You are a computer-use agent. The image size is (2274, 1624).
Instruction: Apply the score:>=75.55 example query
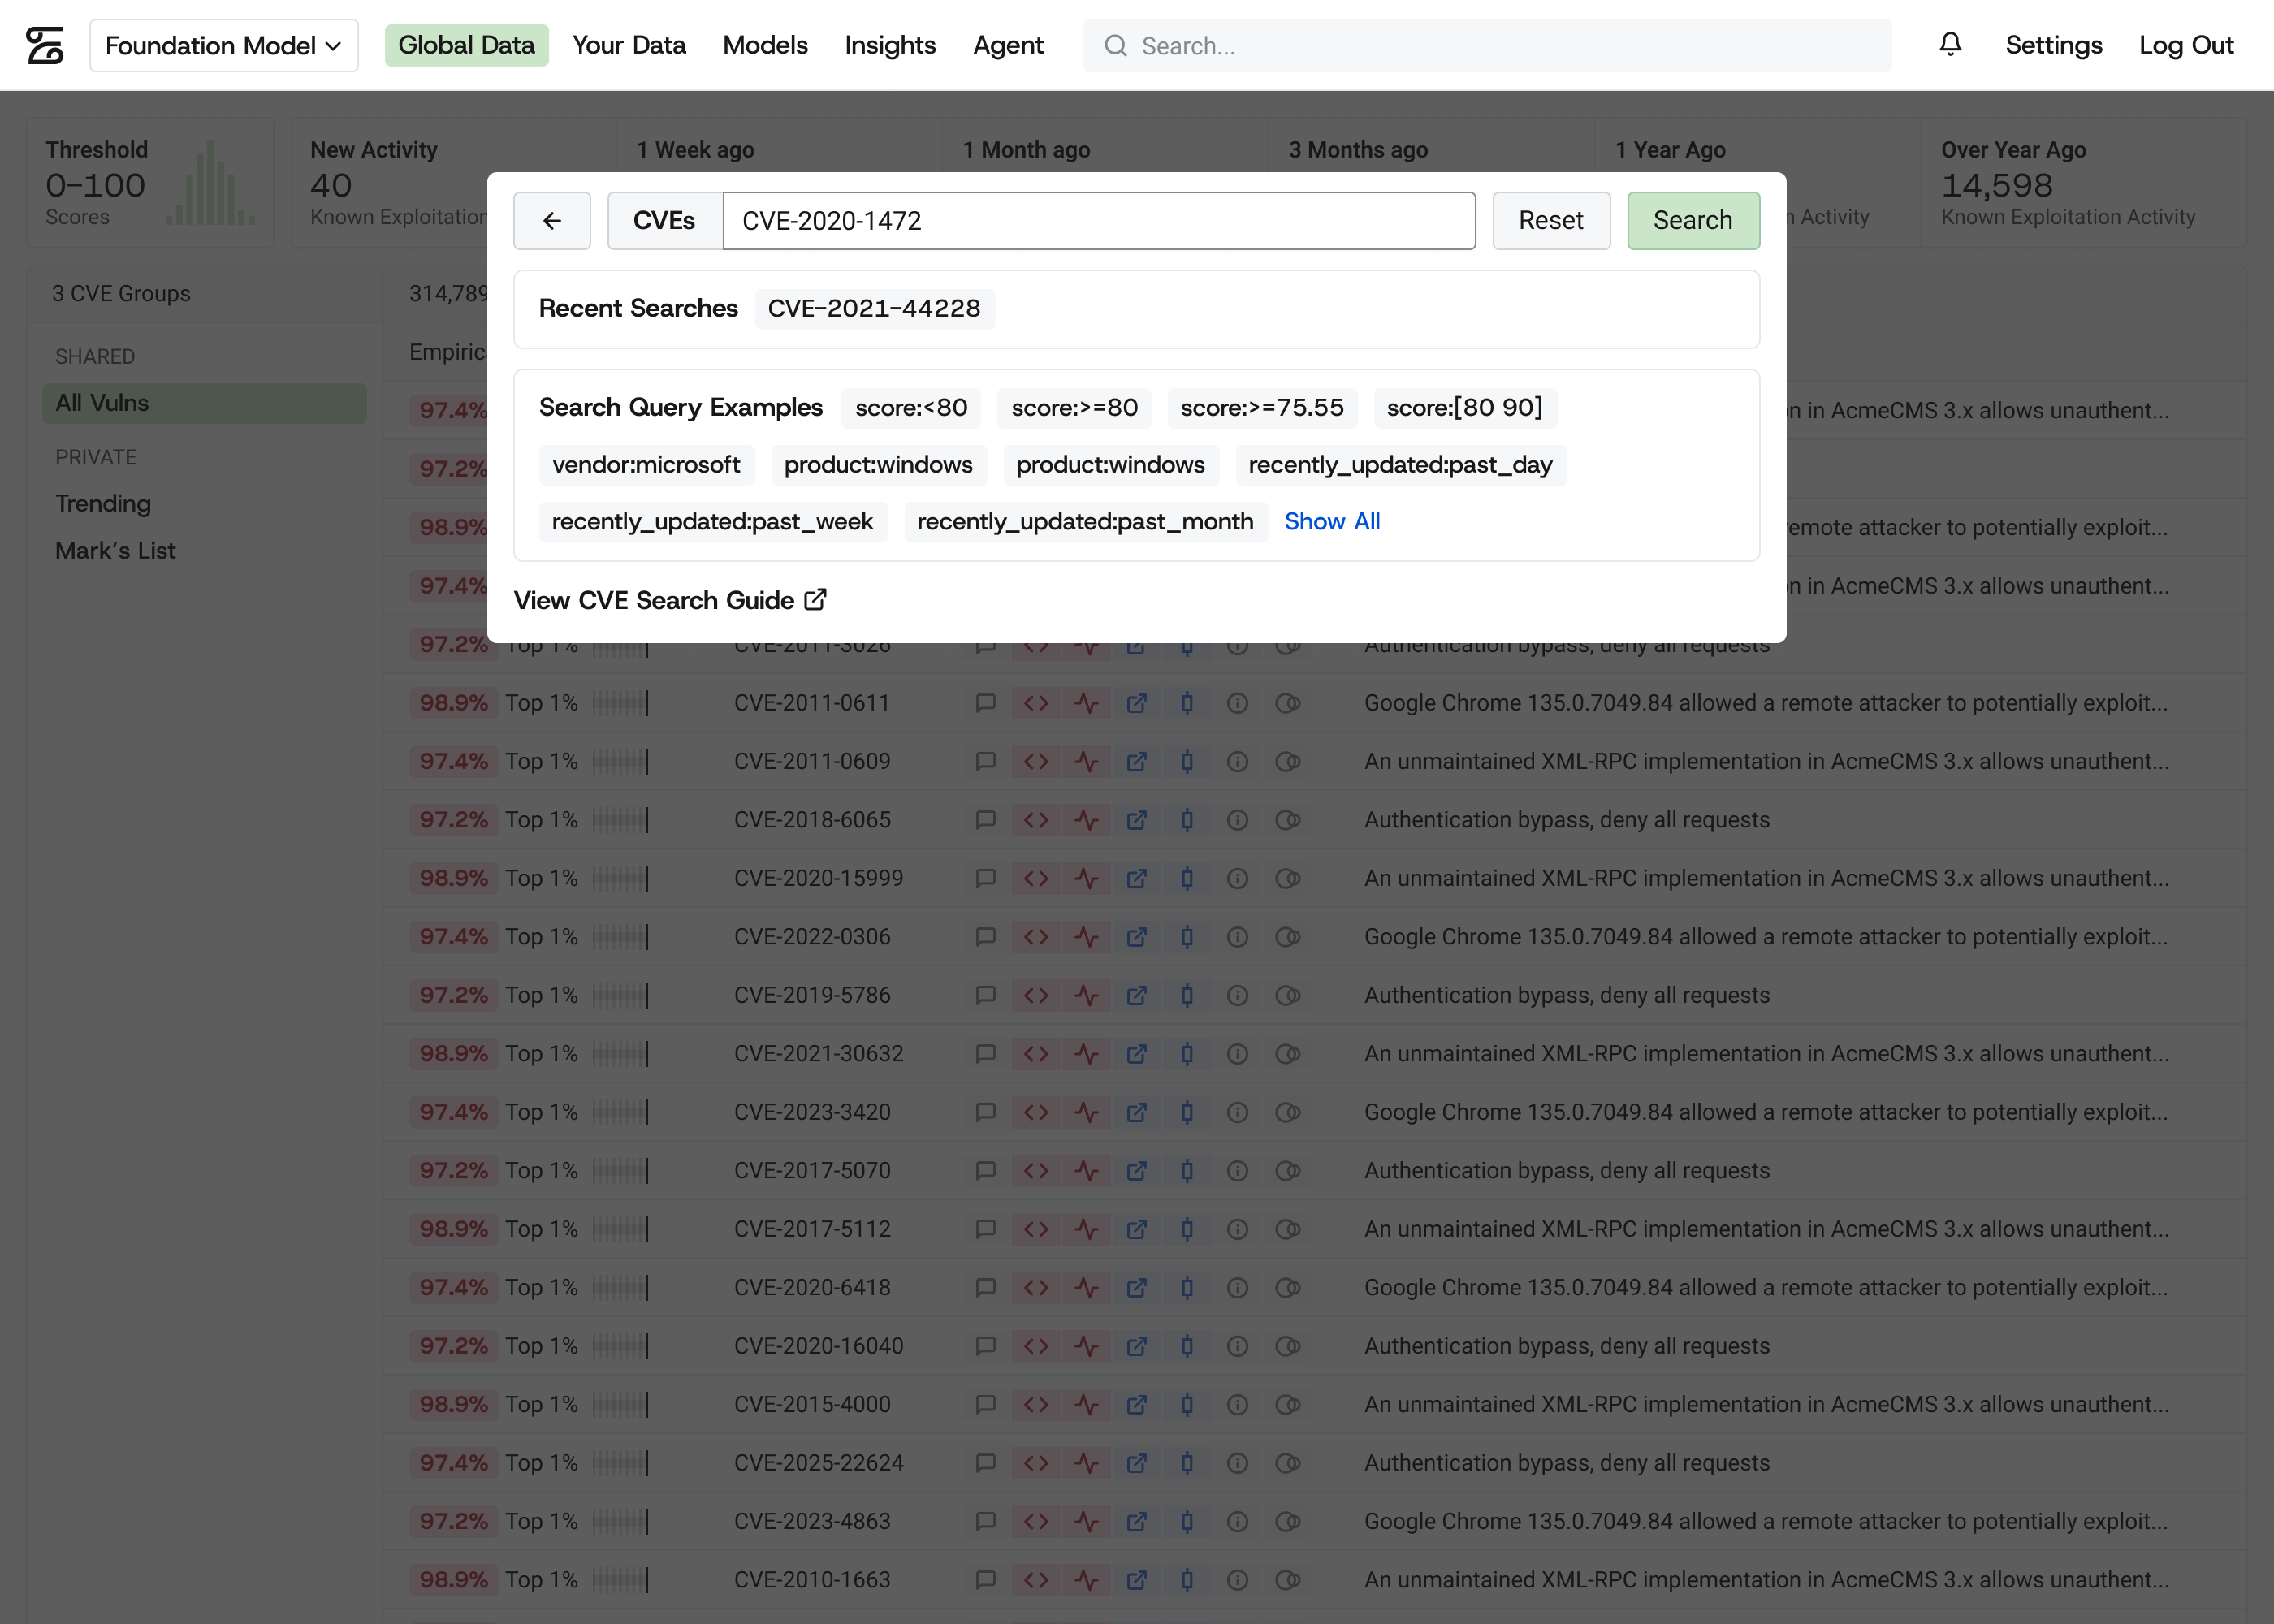(x=1262, y=407)
